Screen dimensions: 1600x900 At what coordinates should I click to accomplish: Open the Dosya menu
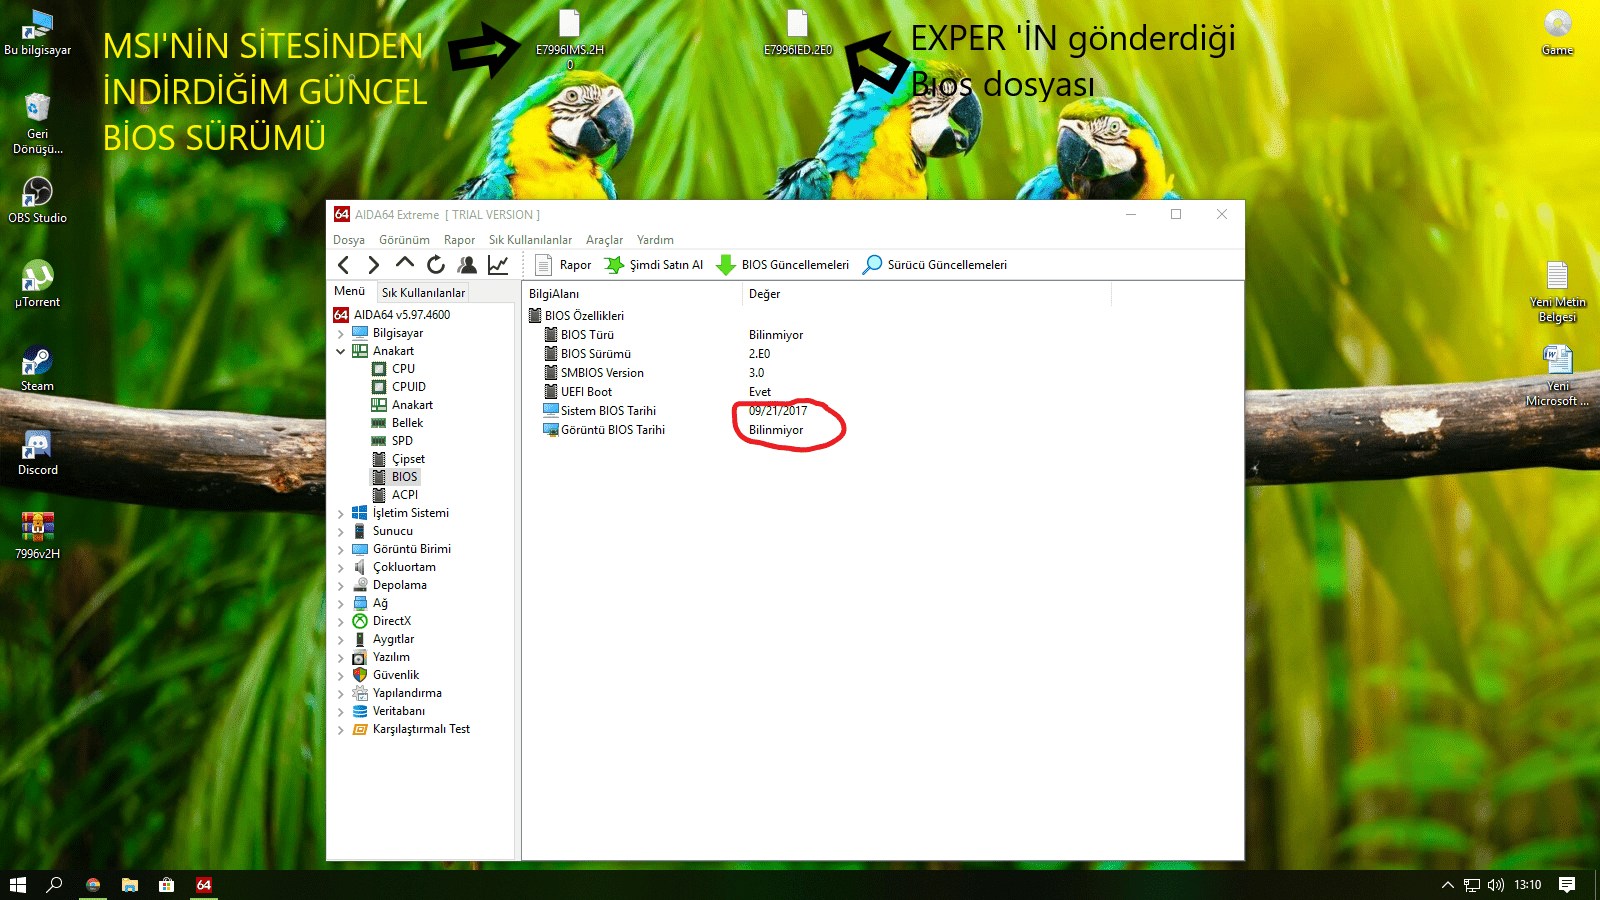349,240
